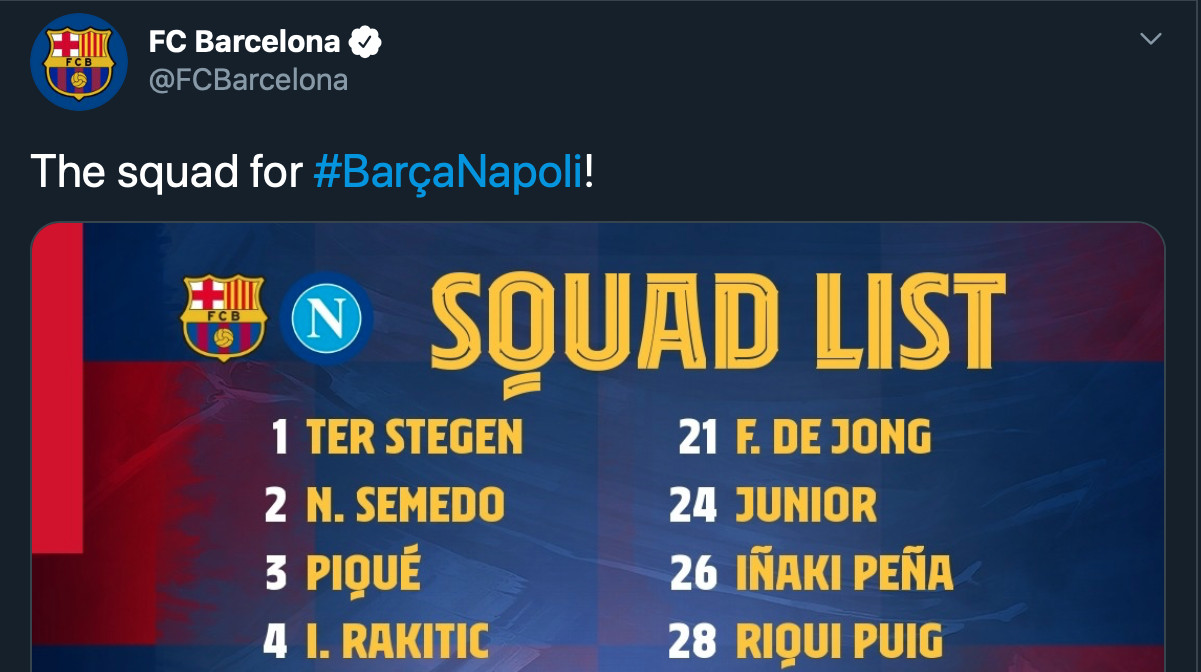The image size is (1201, 672).
Task: Select N. SEMEDO in the squad list
Action: (405, 506)
